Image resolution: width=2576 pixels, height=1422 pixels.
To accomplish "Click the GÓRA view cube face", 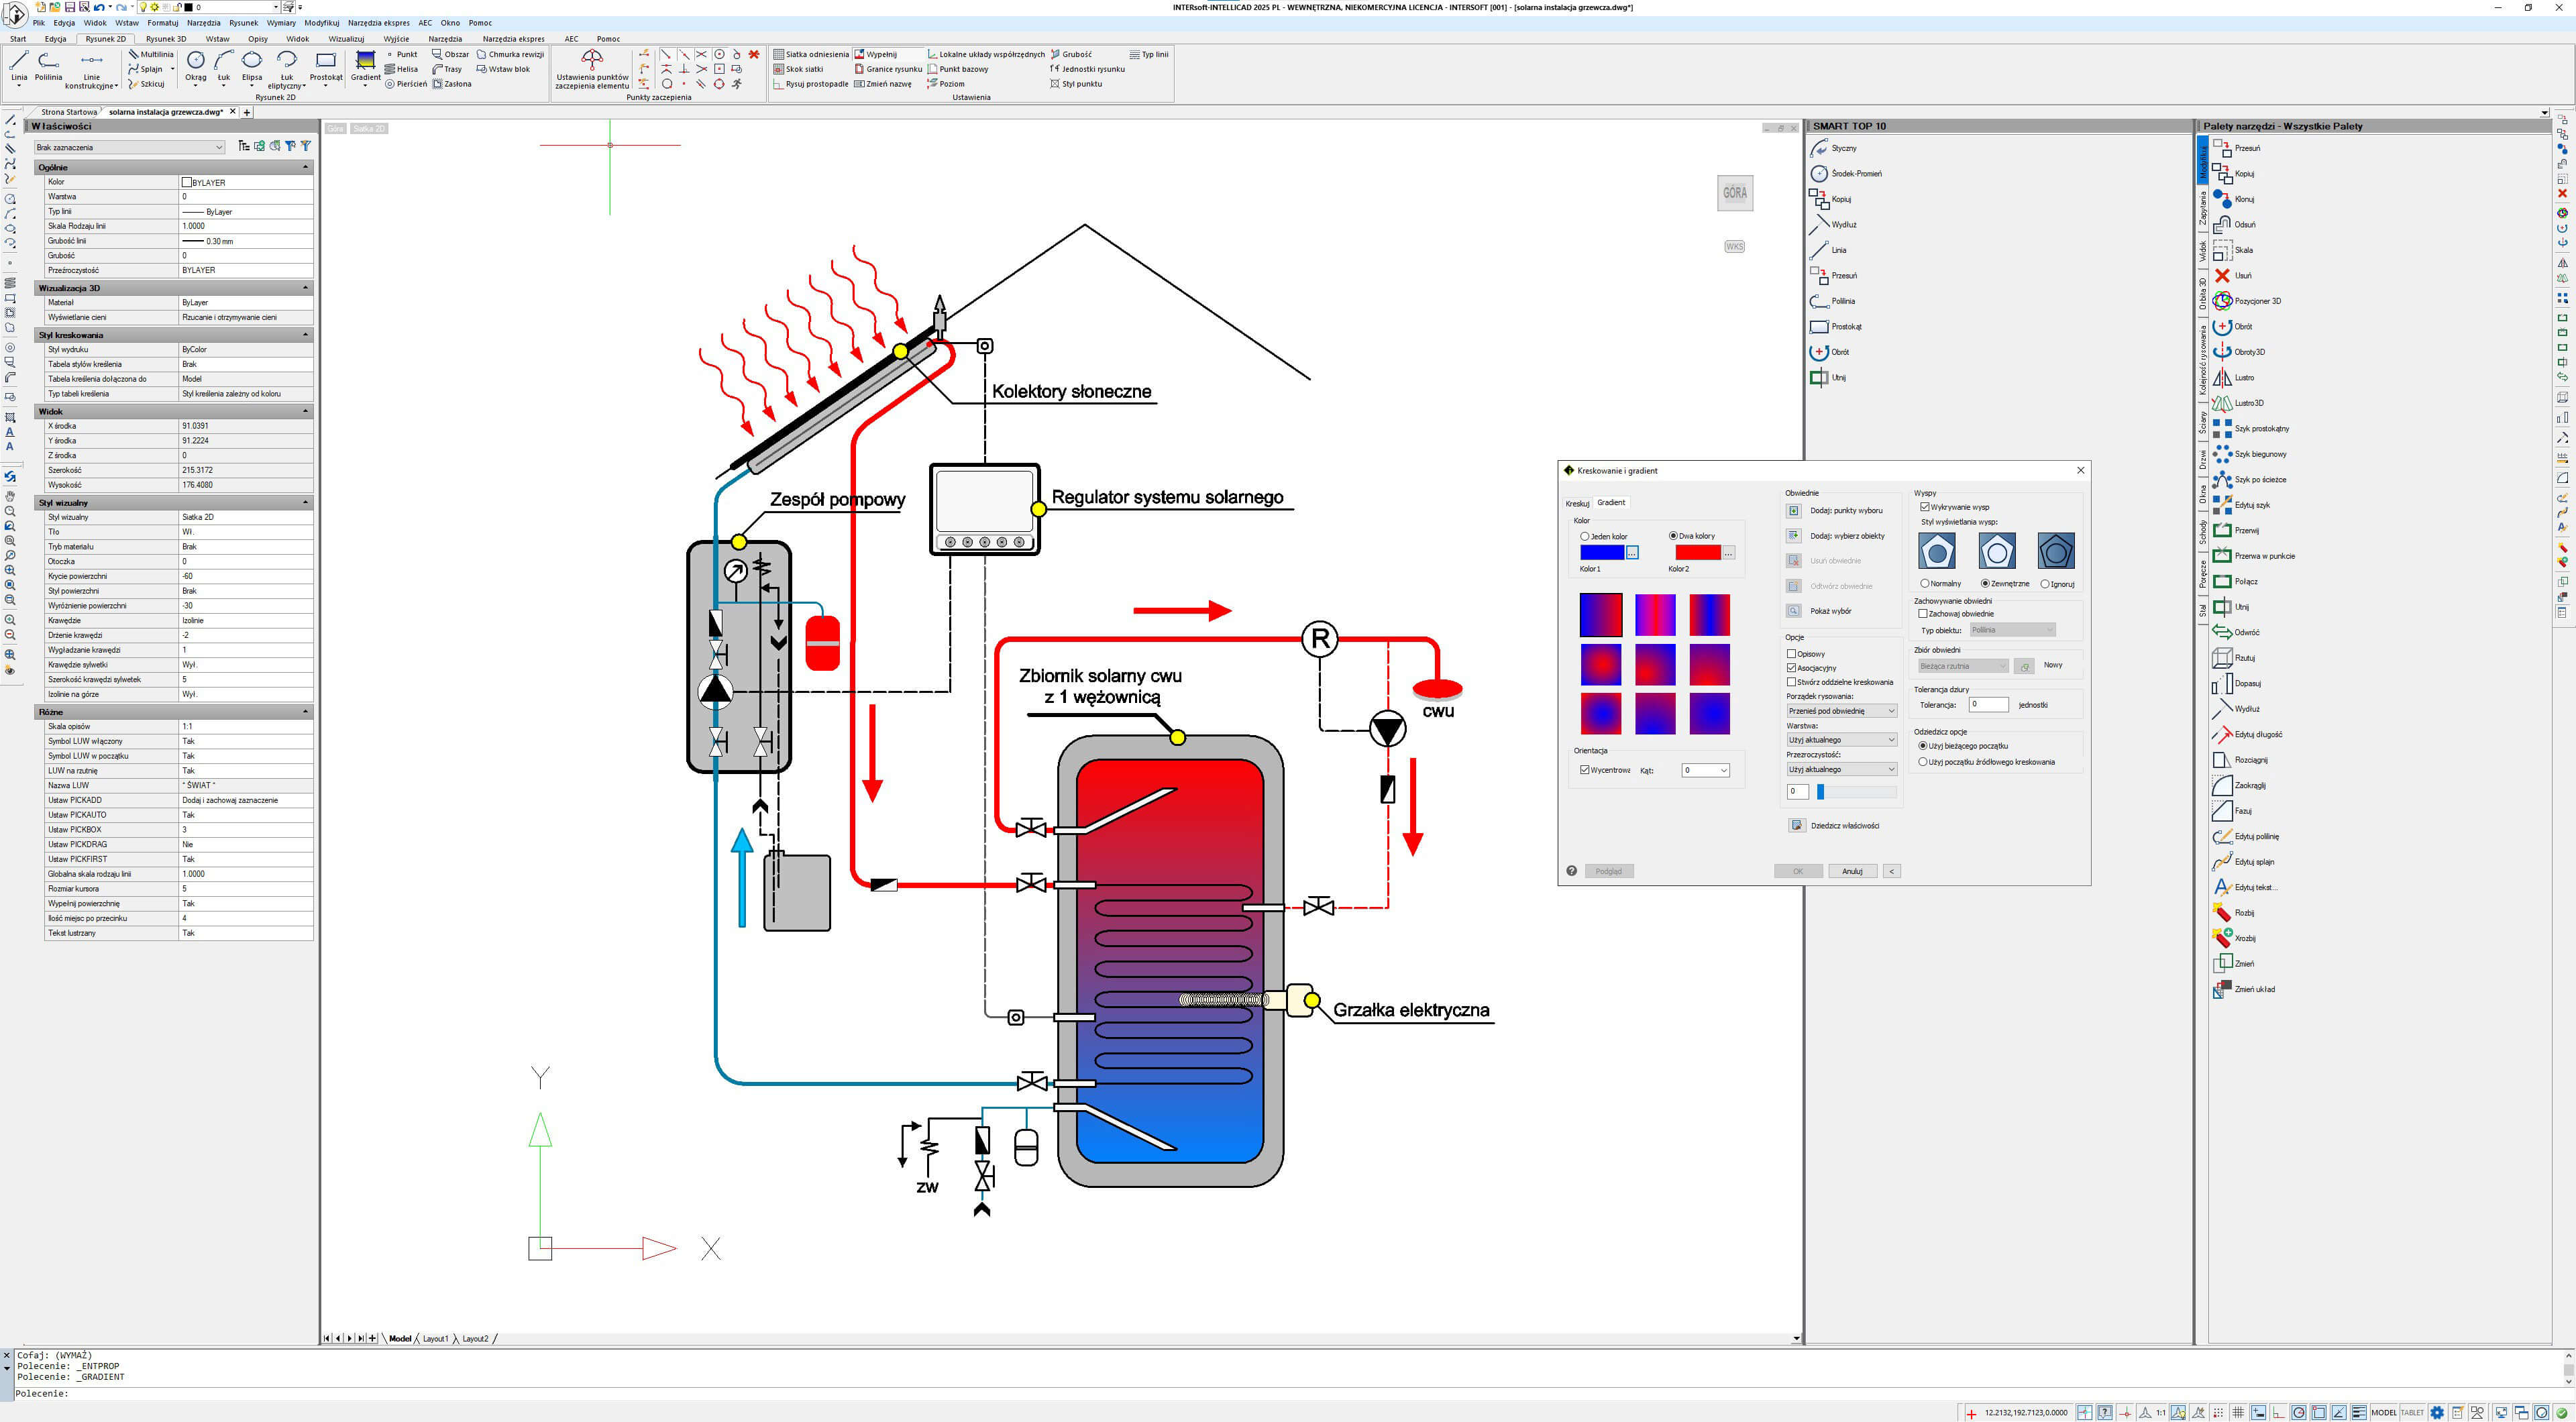I will (1735, 193).
